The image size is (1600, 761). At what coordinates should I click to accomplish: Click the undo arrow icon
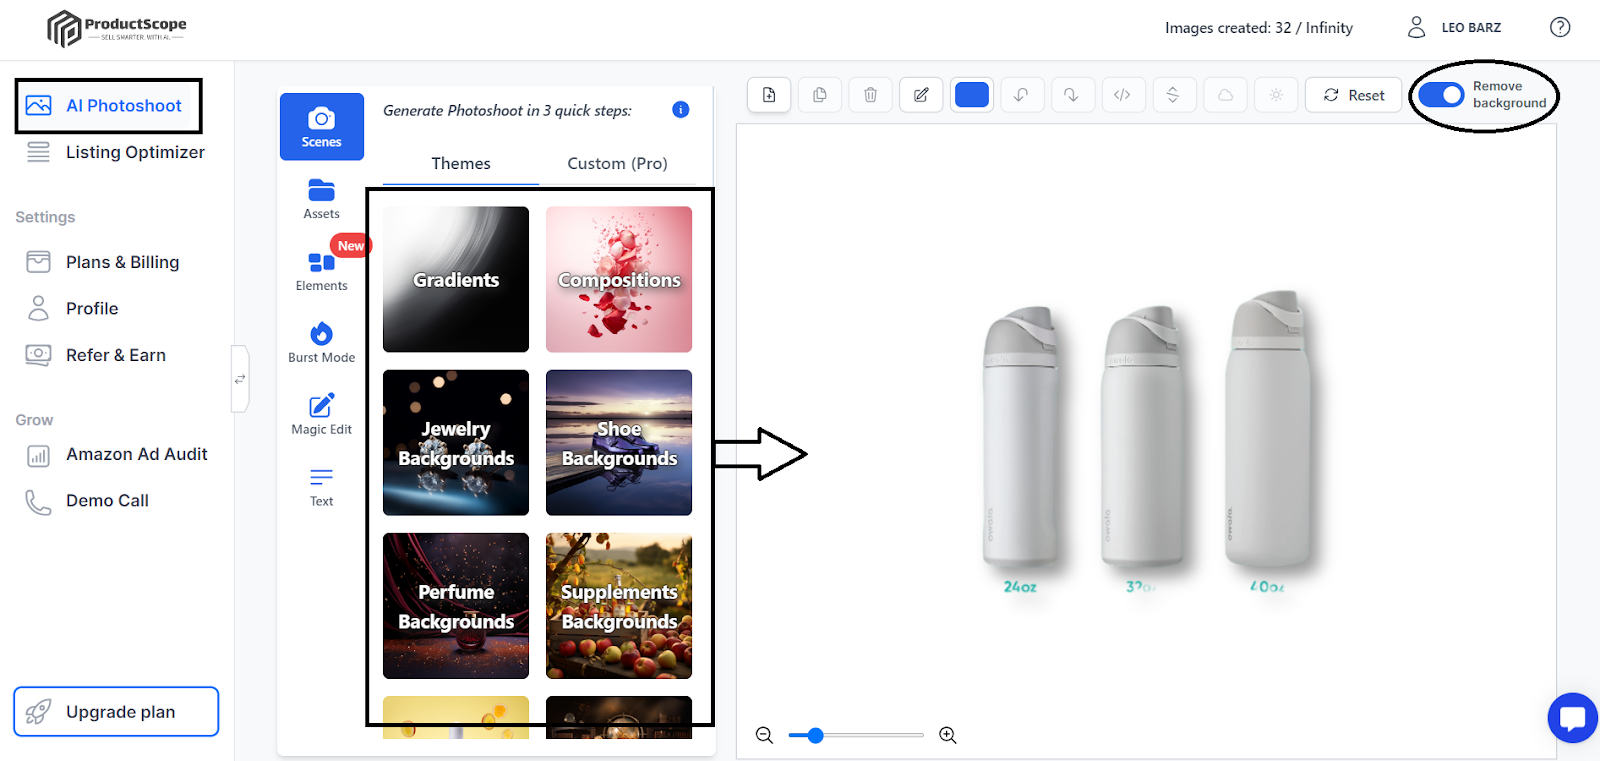coord(1021,95)
